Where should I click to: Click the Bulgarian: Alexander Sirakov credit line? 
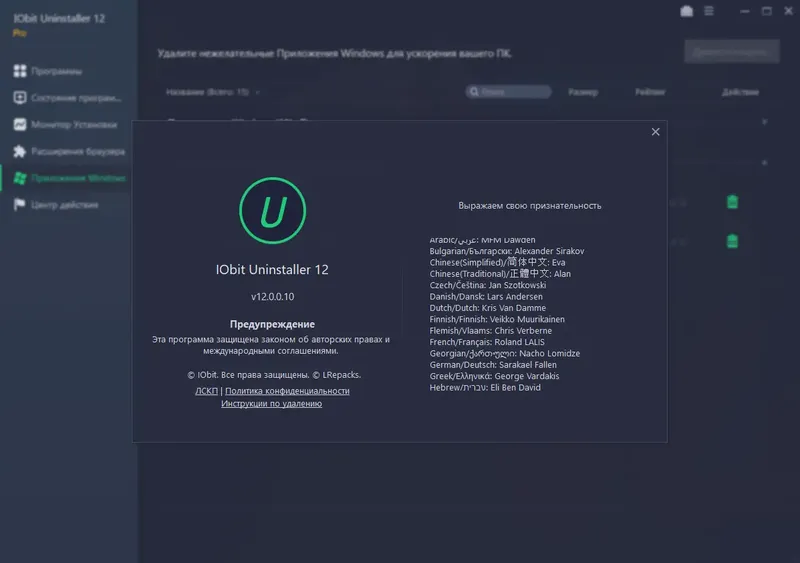pyautogui.click(x=507, y=251)
